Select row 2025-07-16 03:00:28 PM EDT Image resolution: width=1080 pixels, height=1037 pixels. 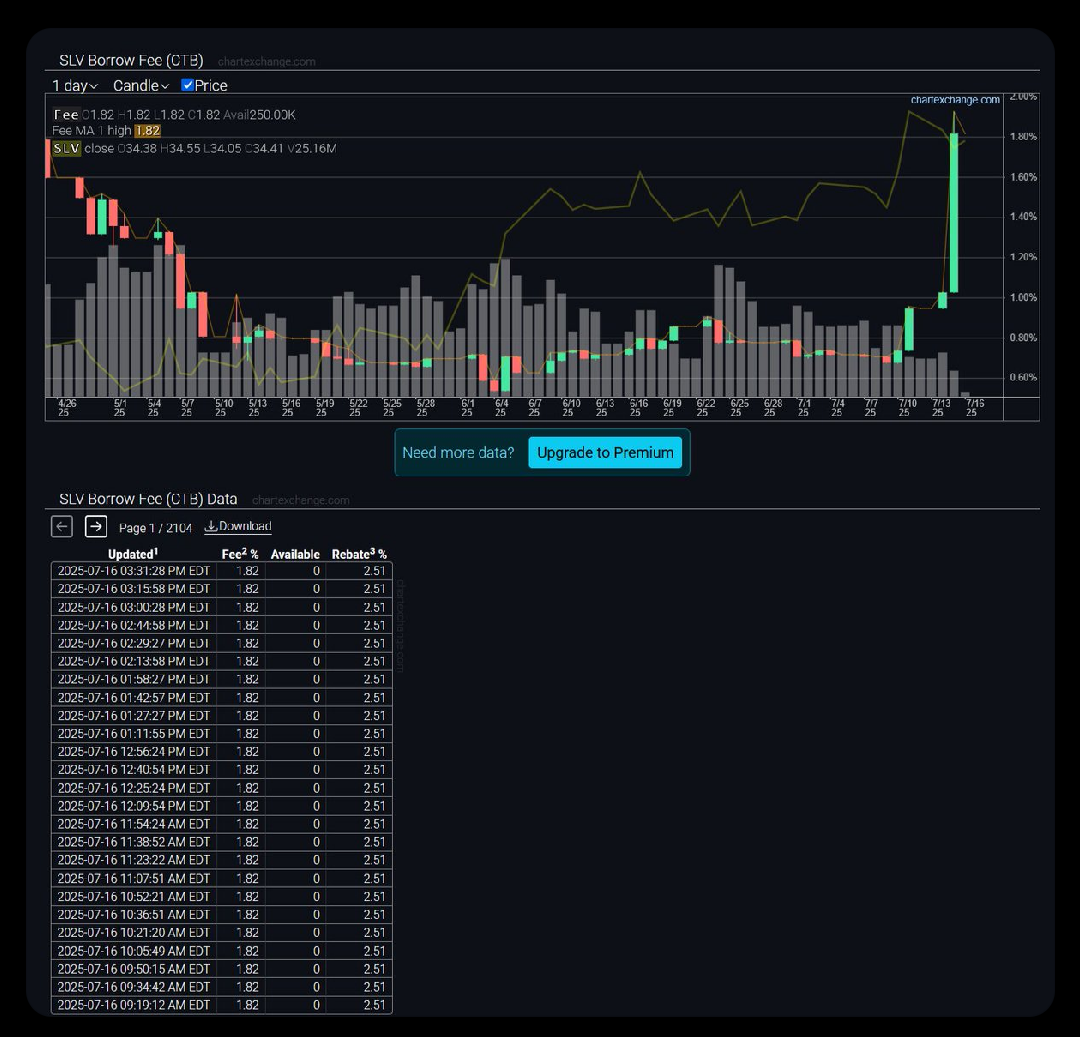pos(222,607)
